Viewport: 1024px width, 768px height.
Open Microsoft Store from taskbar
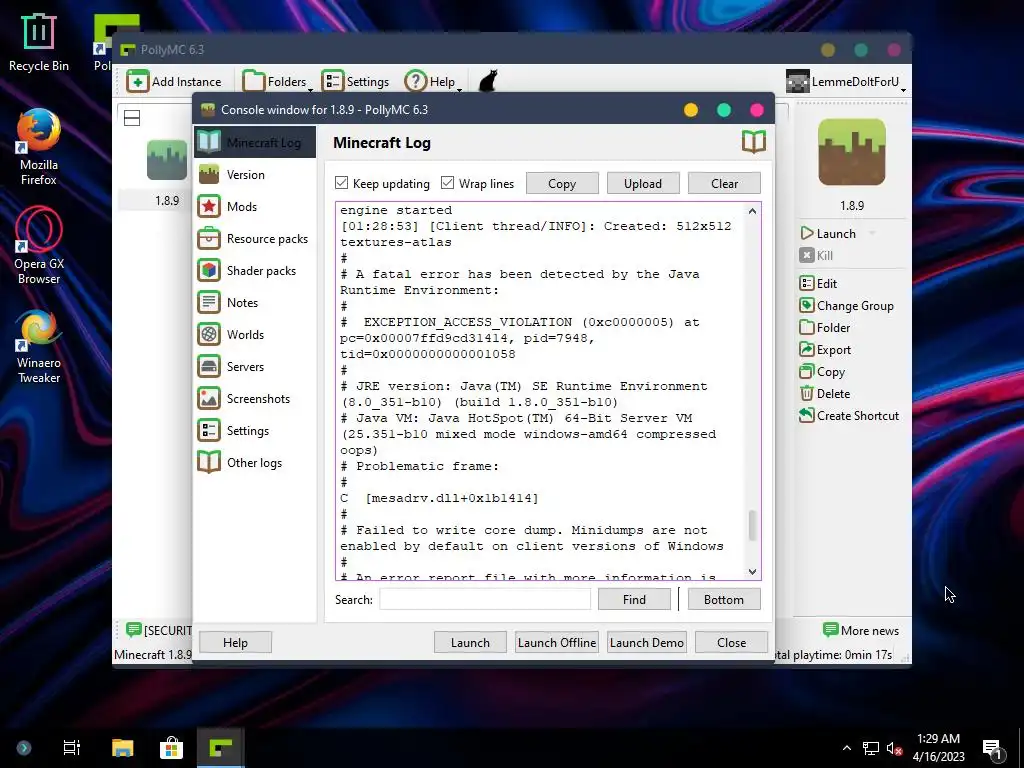tap(171, 748)
